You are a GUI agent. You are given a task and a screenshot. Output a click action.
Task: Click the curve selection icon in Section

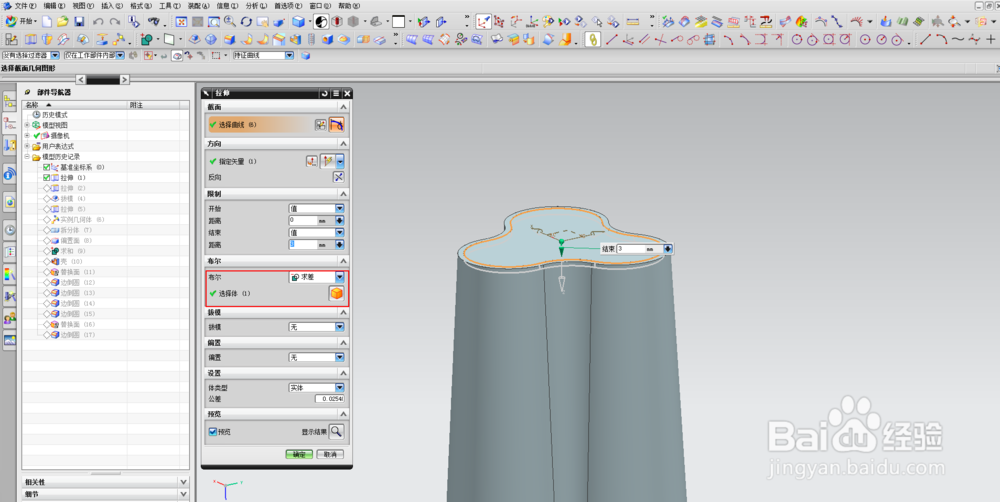[337, 125]
